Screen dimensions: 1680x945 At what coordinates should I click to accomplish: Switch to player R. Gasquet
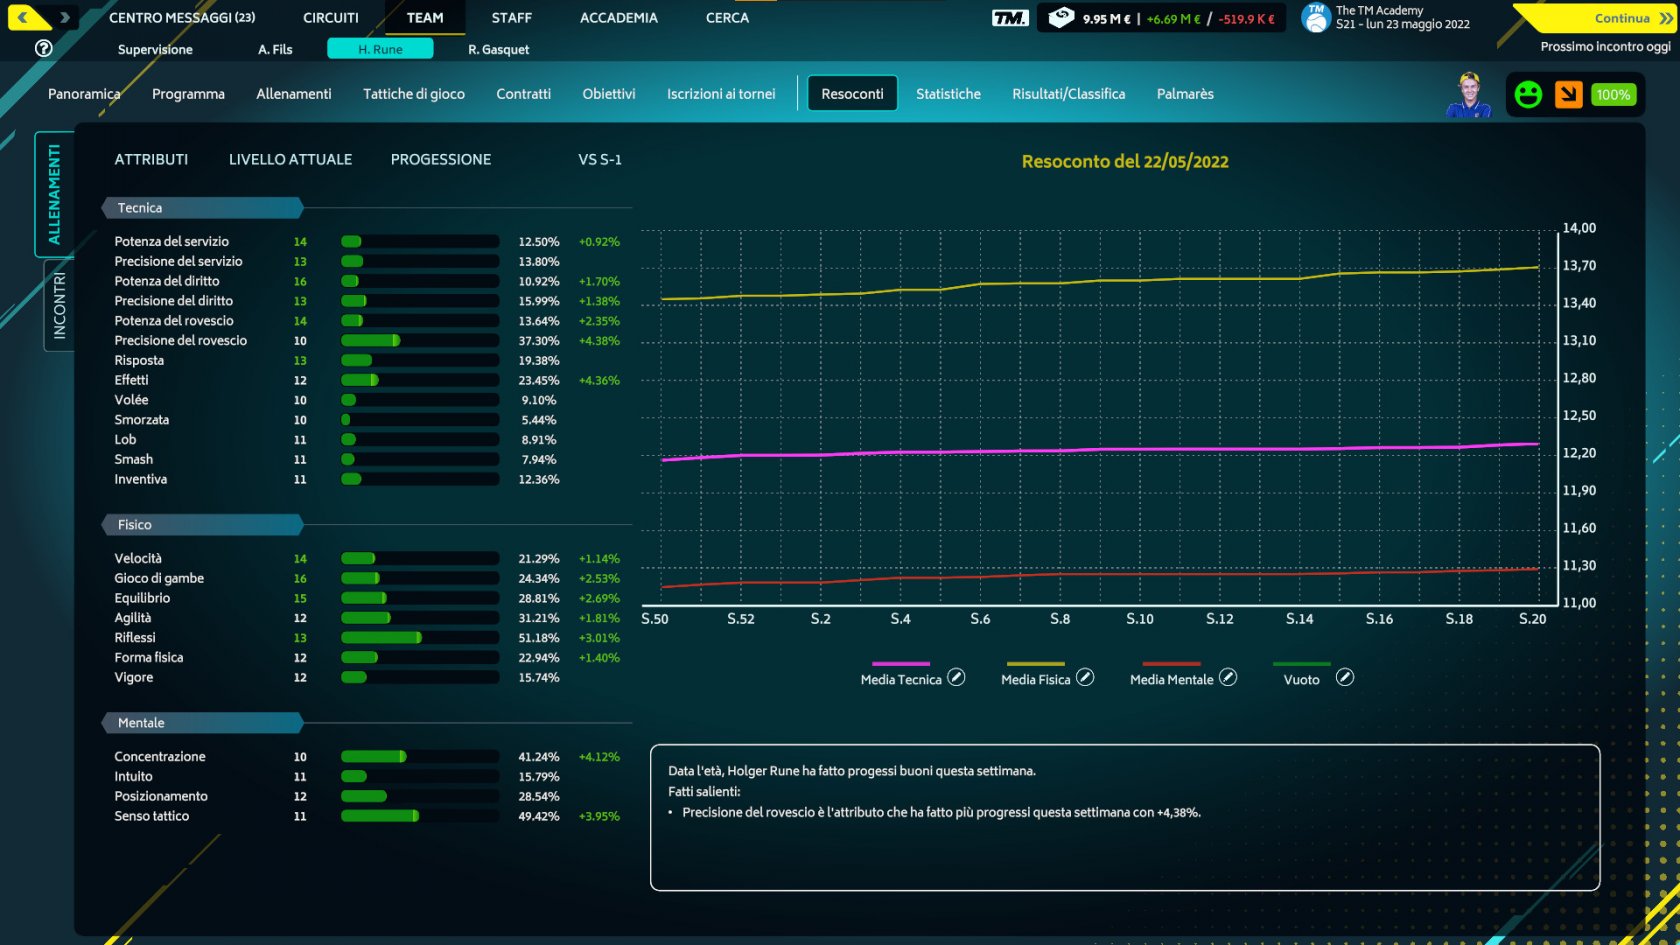coord(498,49)
